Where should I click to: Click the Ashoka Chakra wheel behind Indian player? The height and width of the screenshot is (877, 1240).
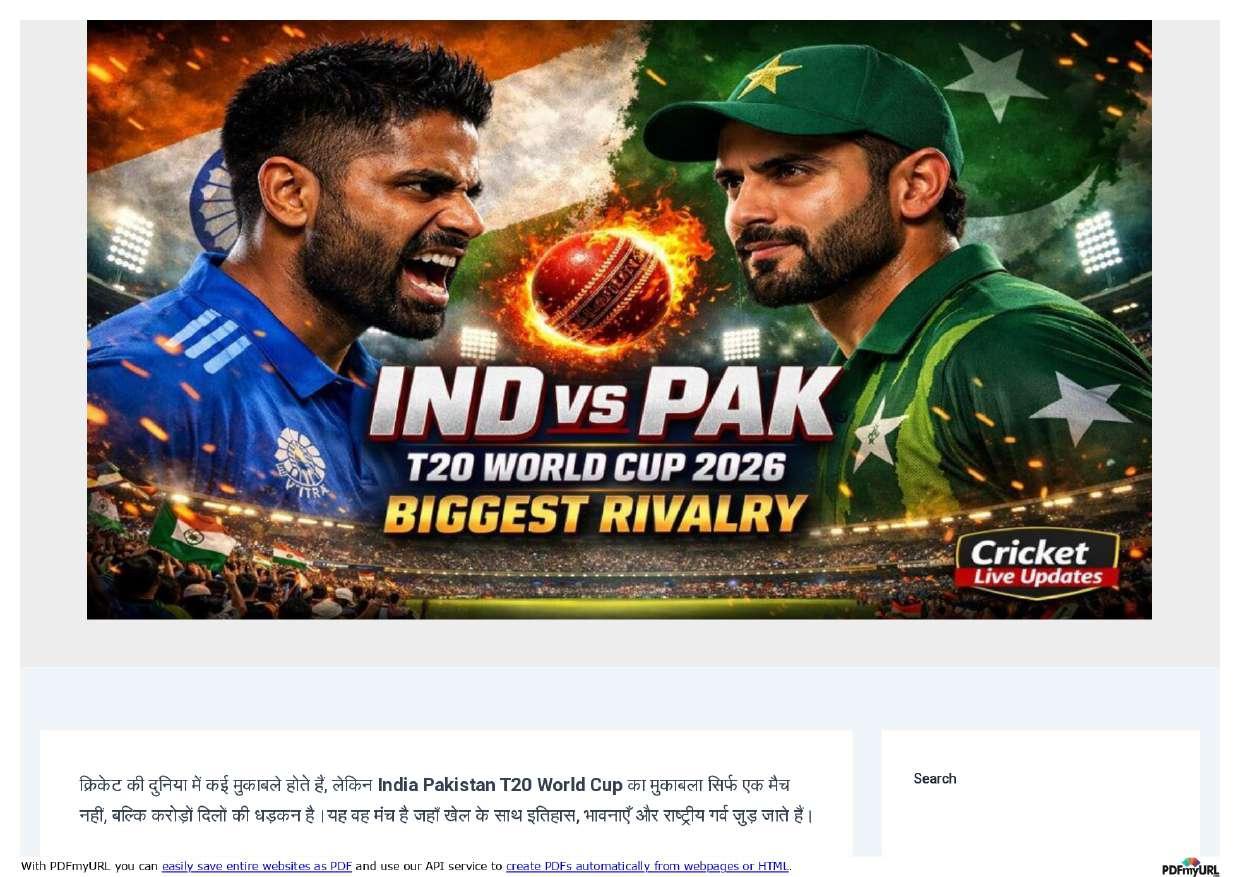point(214,200)
